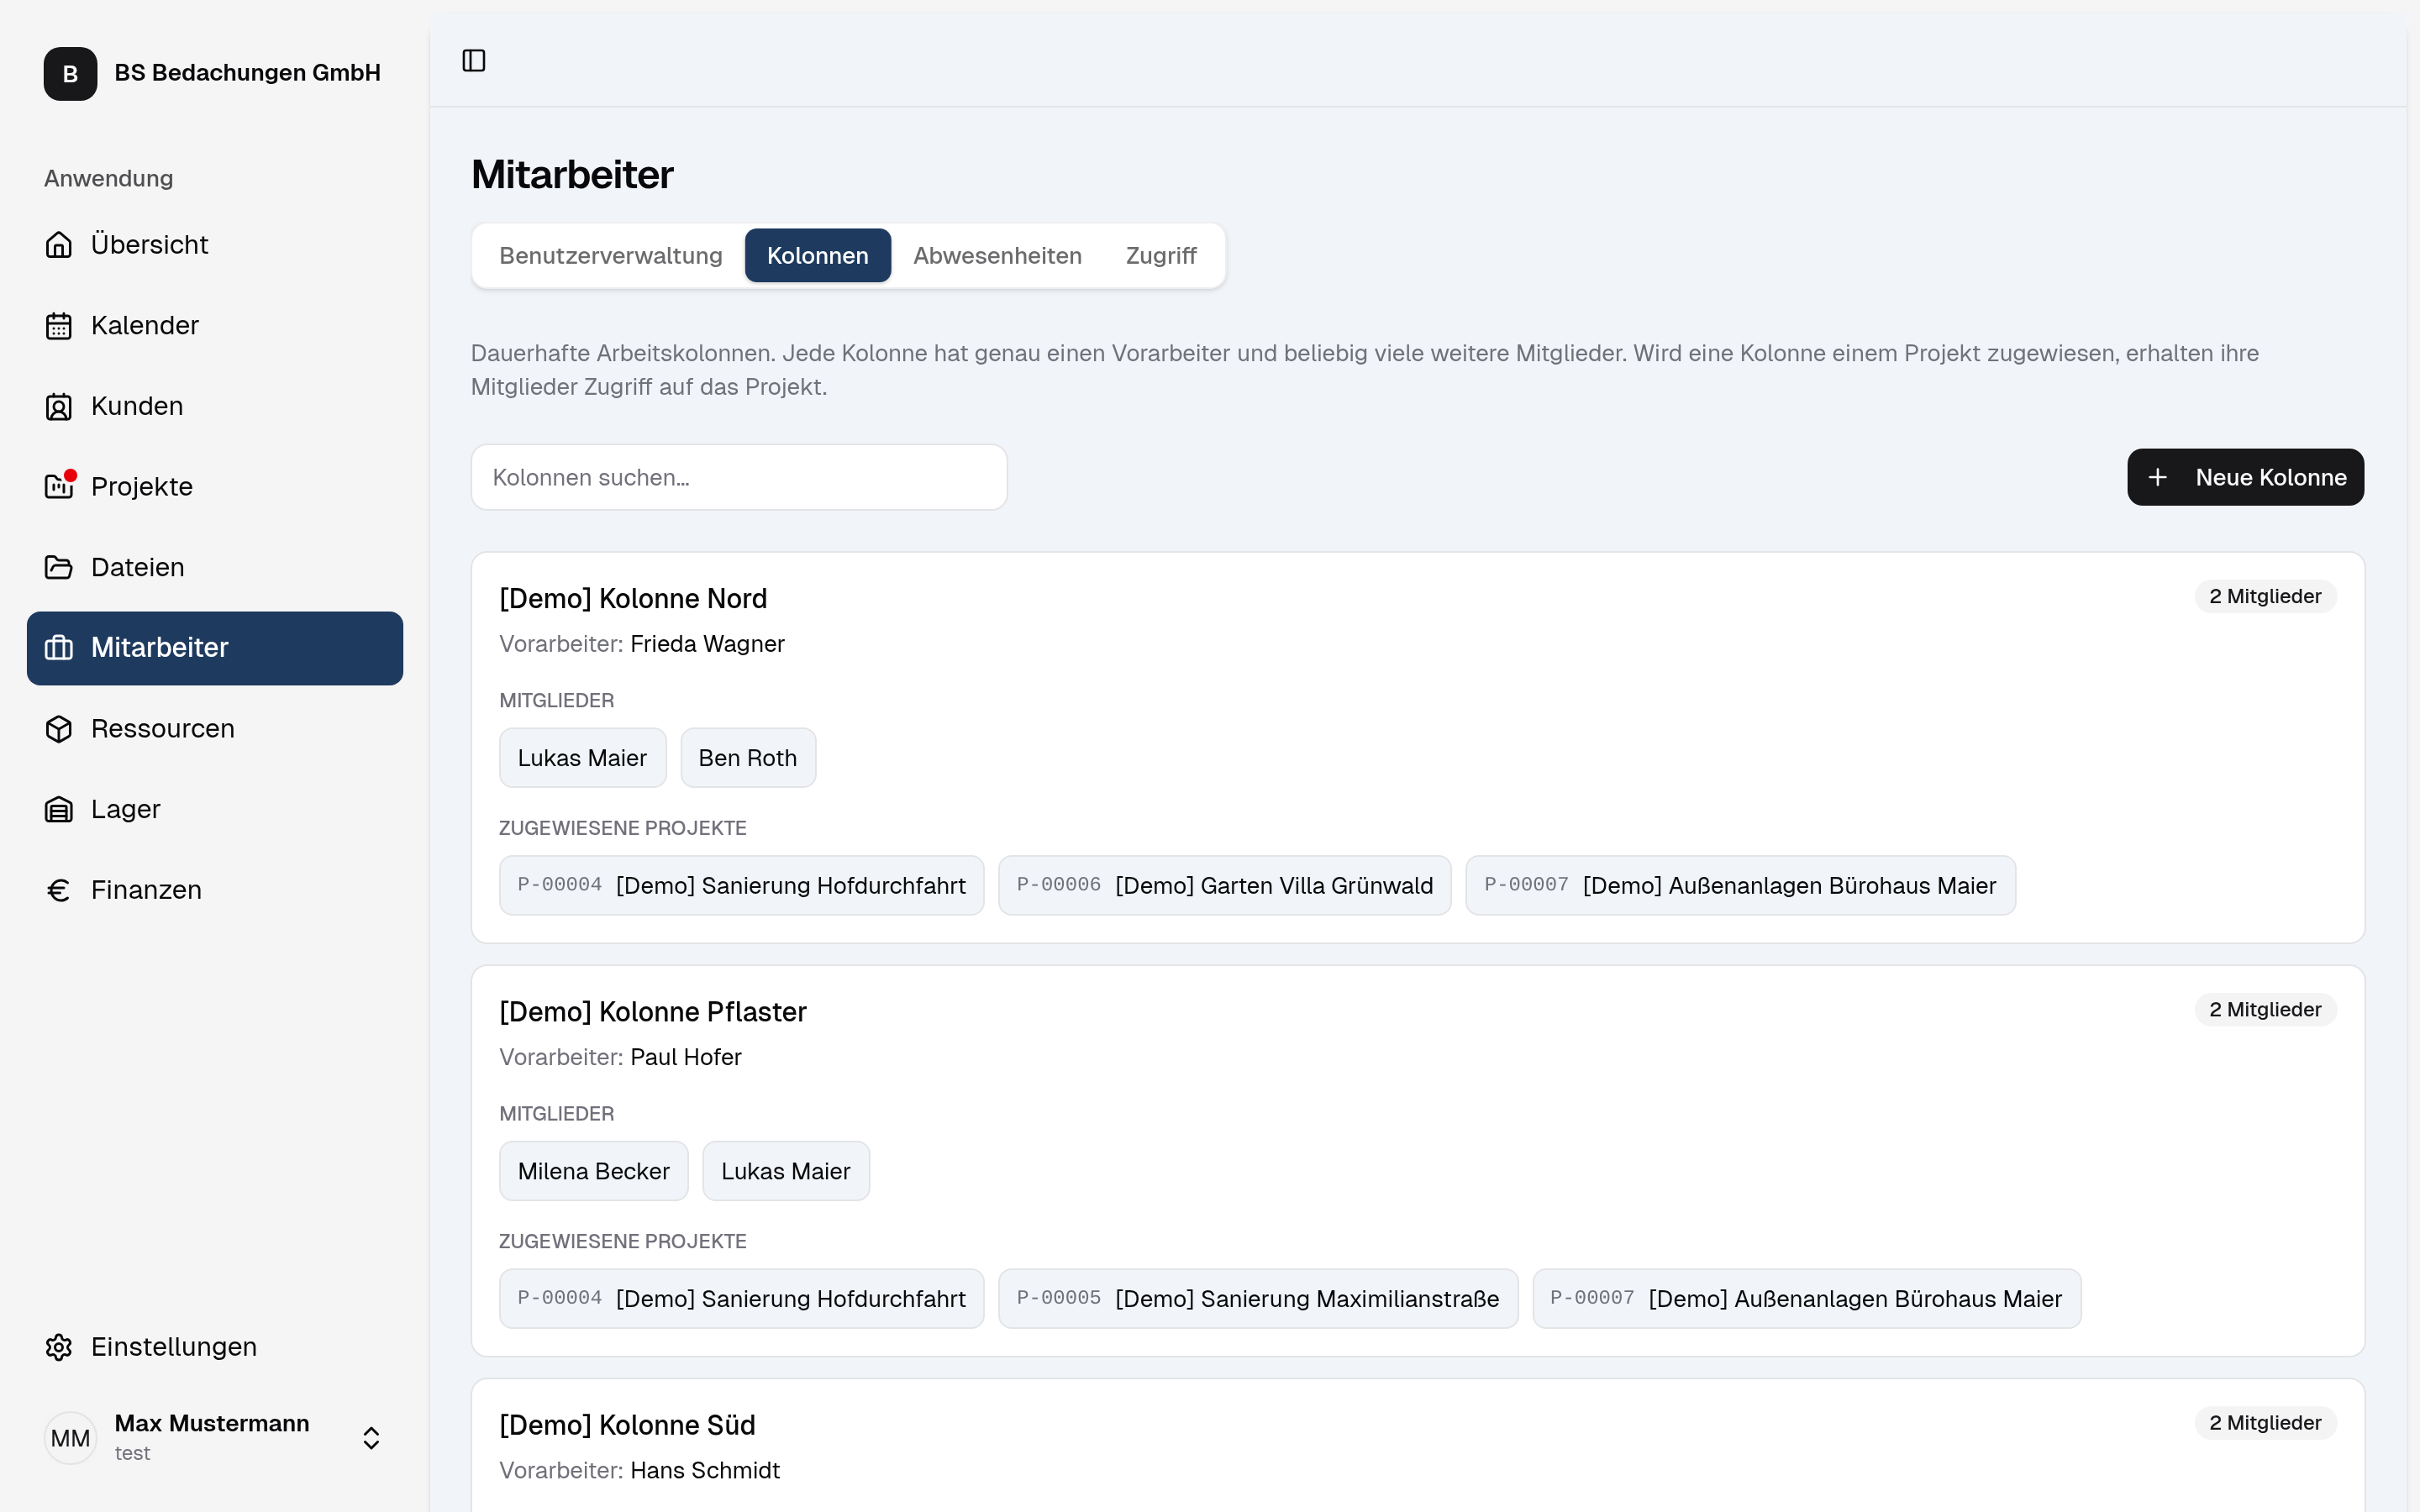Open the Garten Villa Grünwald project chip
The width and height of the screenshot is (2420, 1512).
pos(1225,886)
